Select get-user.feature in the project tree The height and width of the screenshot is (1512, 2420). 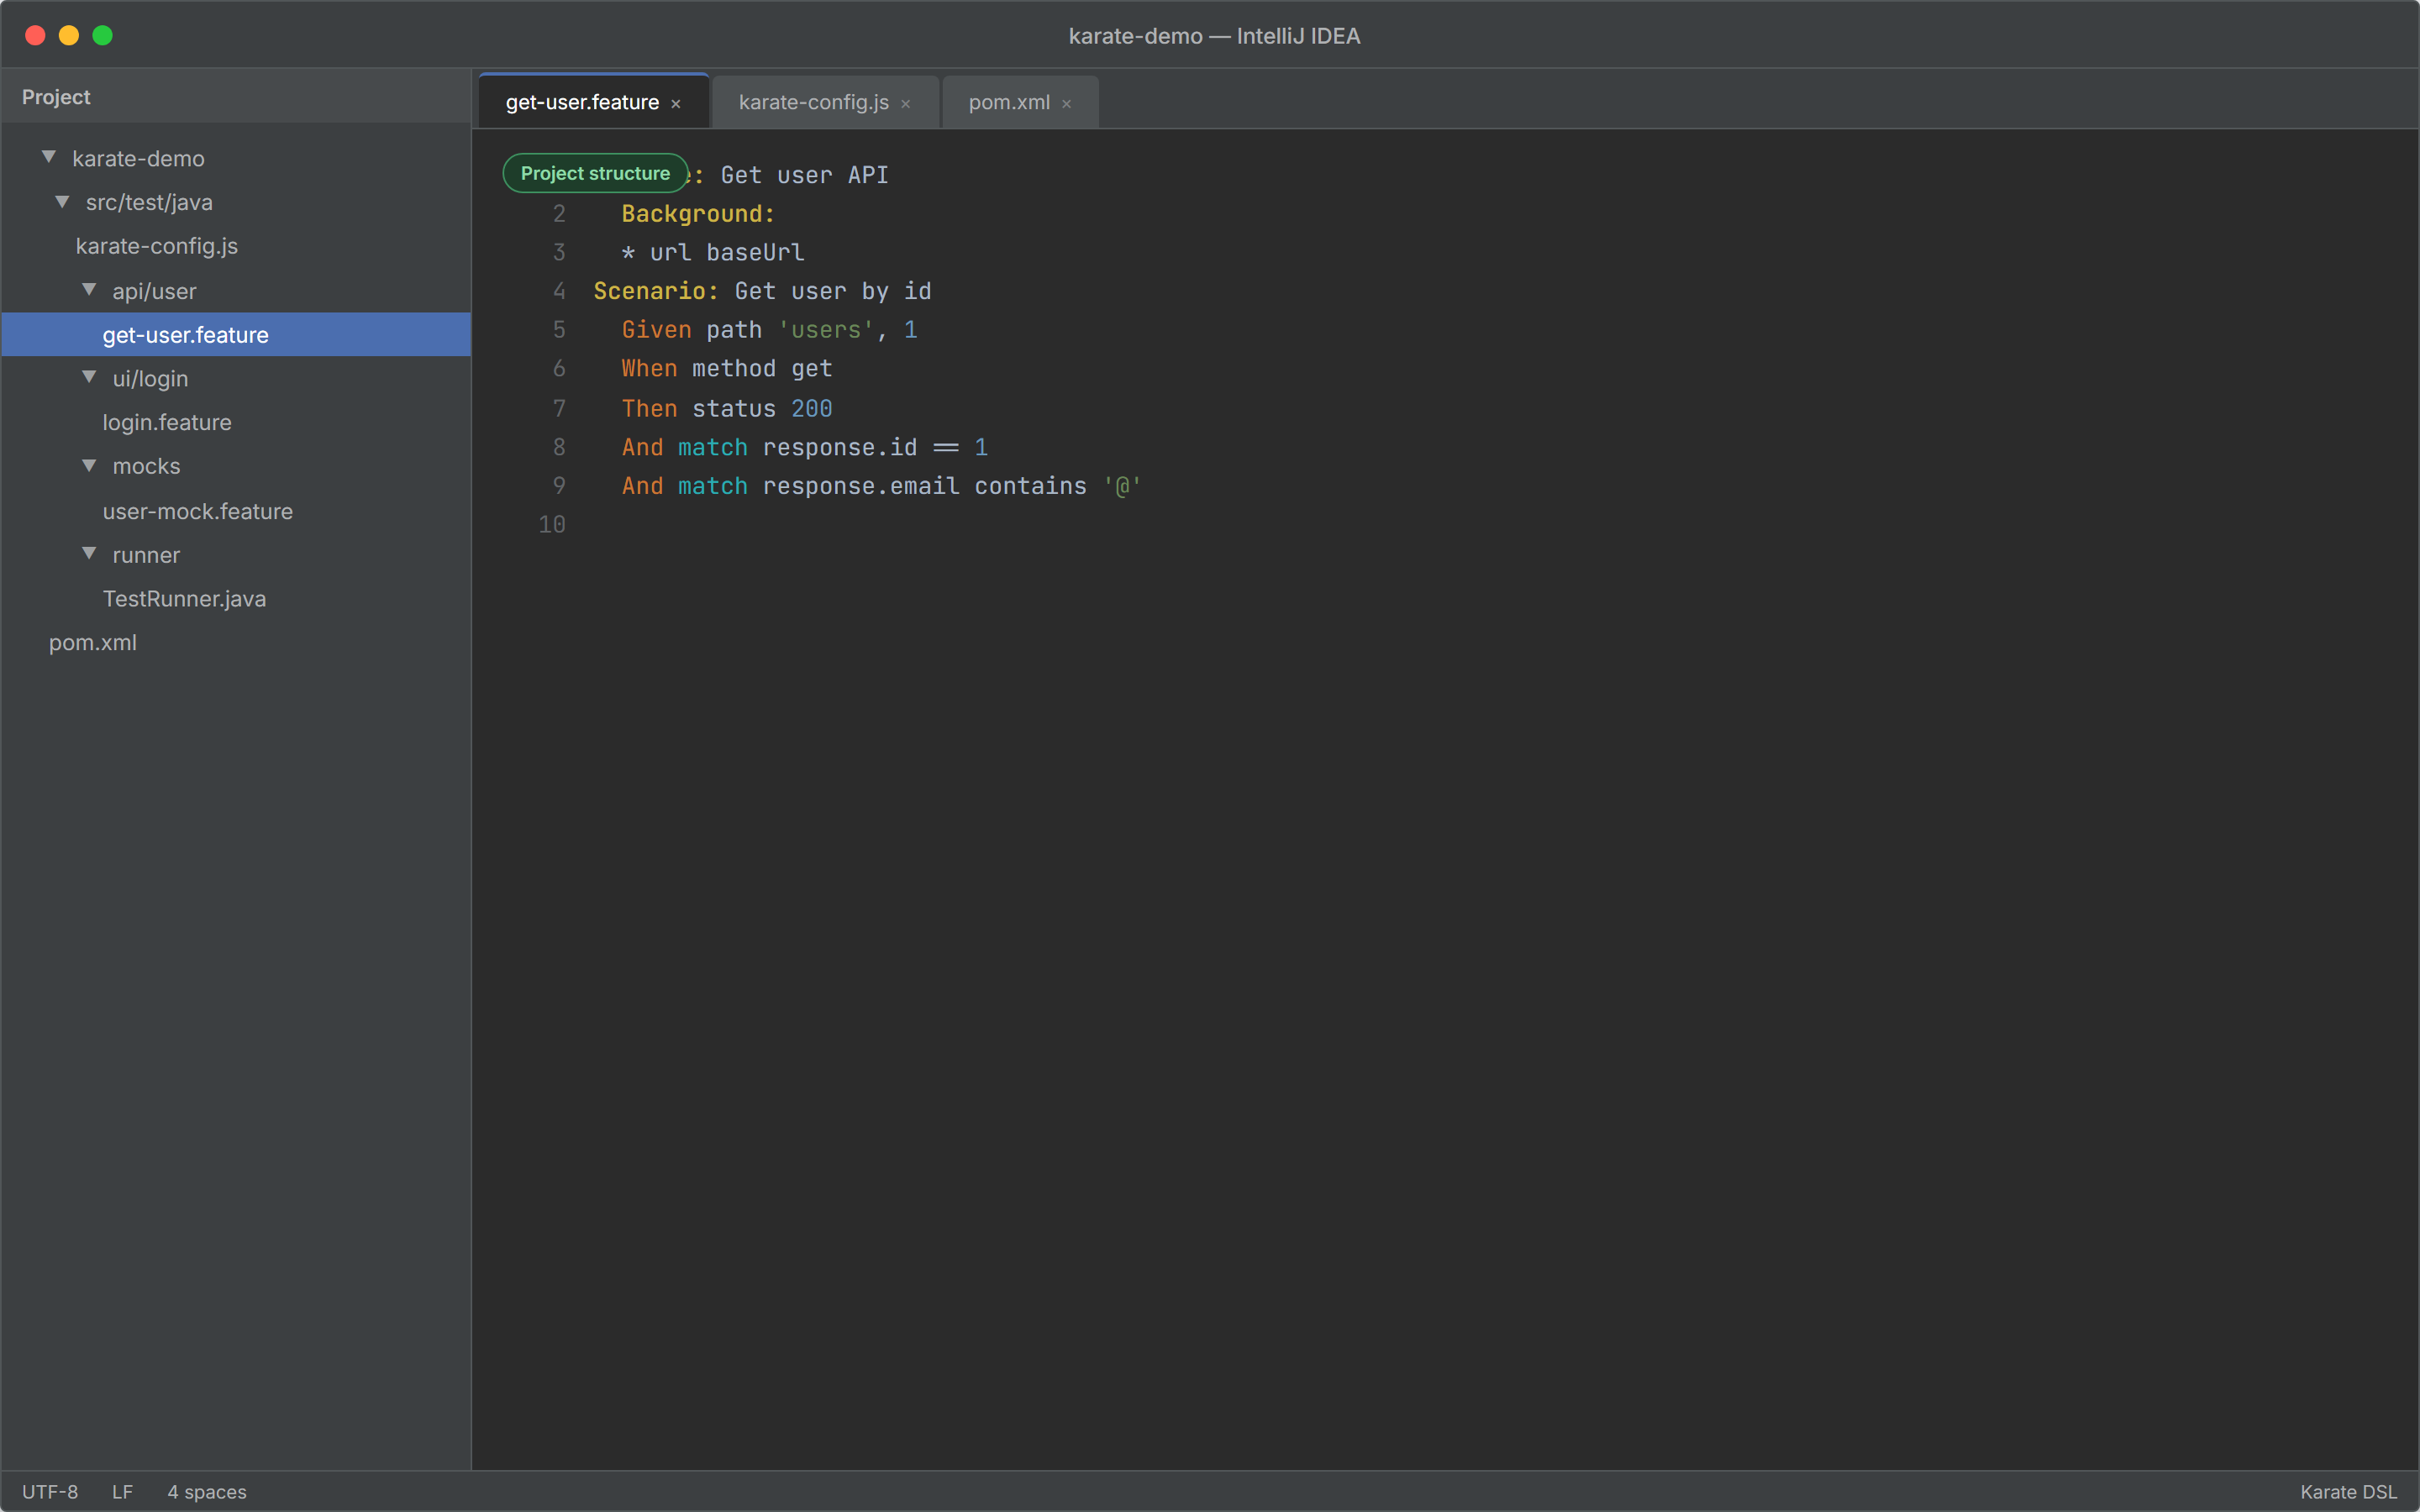tap(236, 334)
